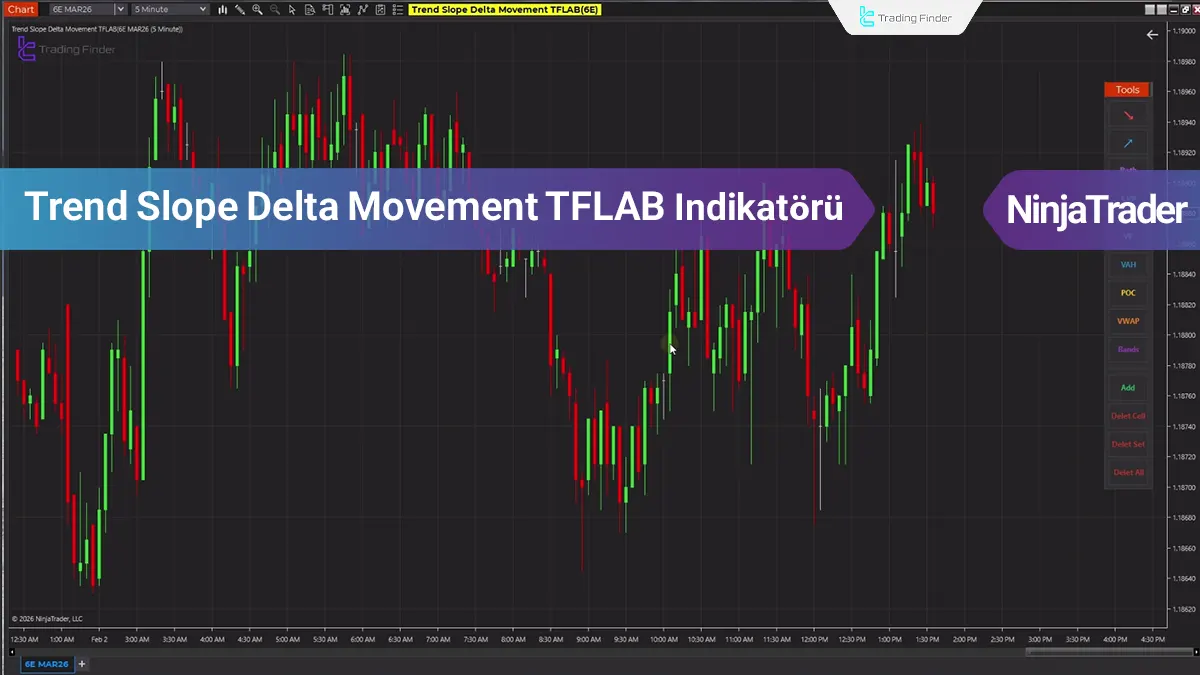Click the zoom out magnifier icon
Viewport: 1200px width, 675px height.
click(x=275, y=10)
